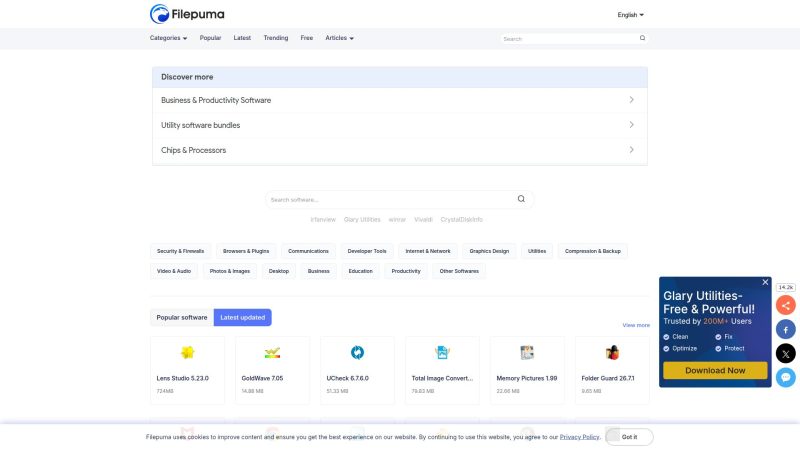The width and height of the screenshot is (800, 450).
Task: Select Security & Firewalls category
Action: pyautogui.click(x=180, y=251)
